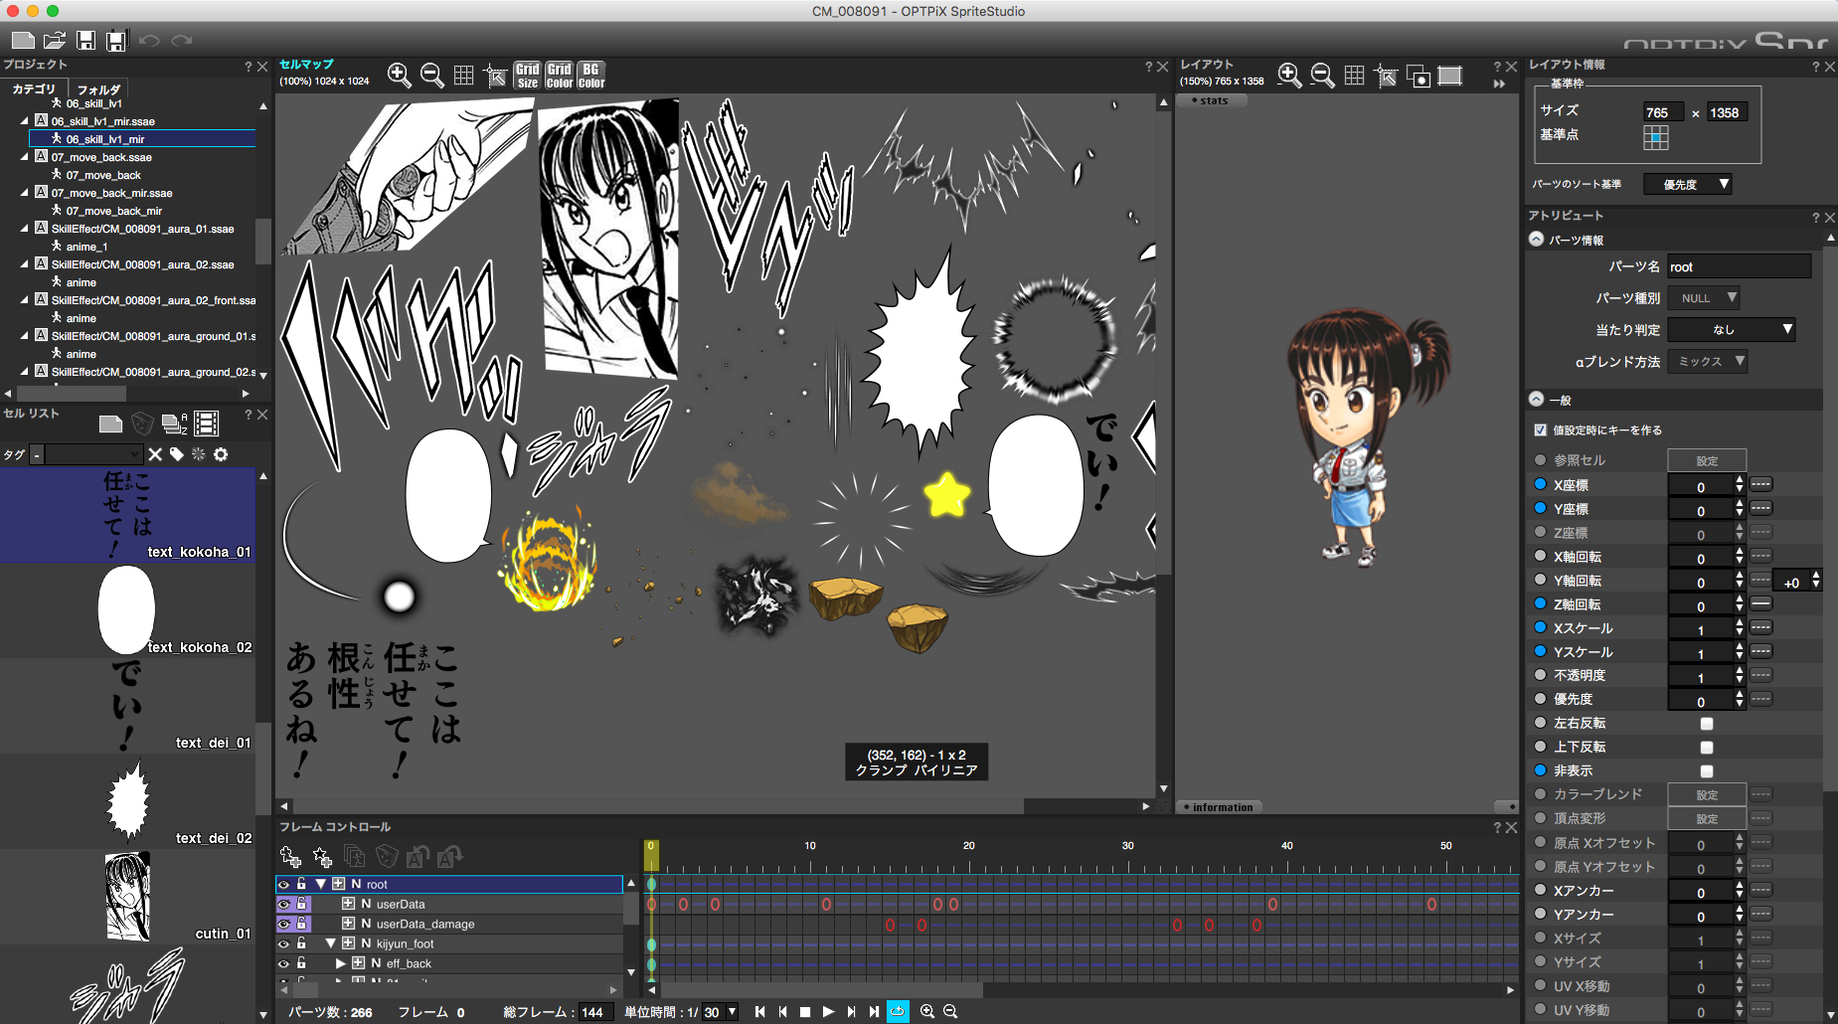
Task: Collapse the kijyun_foot part node
Action: click(x=330, y=943)
